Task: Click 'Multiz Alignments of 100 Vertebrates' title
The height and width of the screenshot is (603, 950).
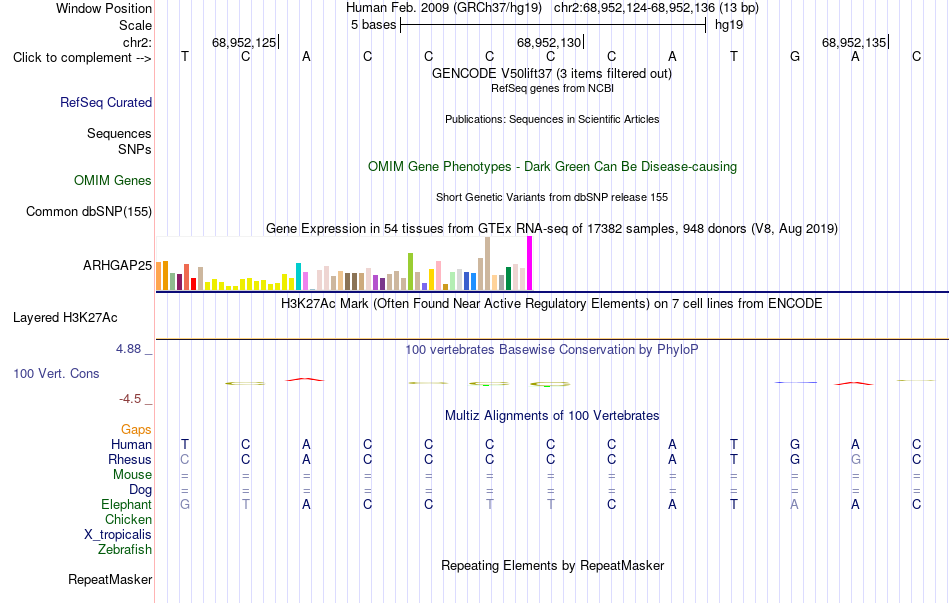Action: (x=552, y=416)
